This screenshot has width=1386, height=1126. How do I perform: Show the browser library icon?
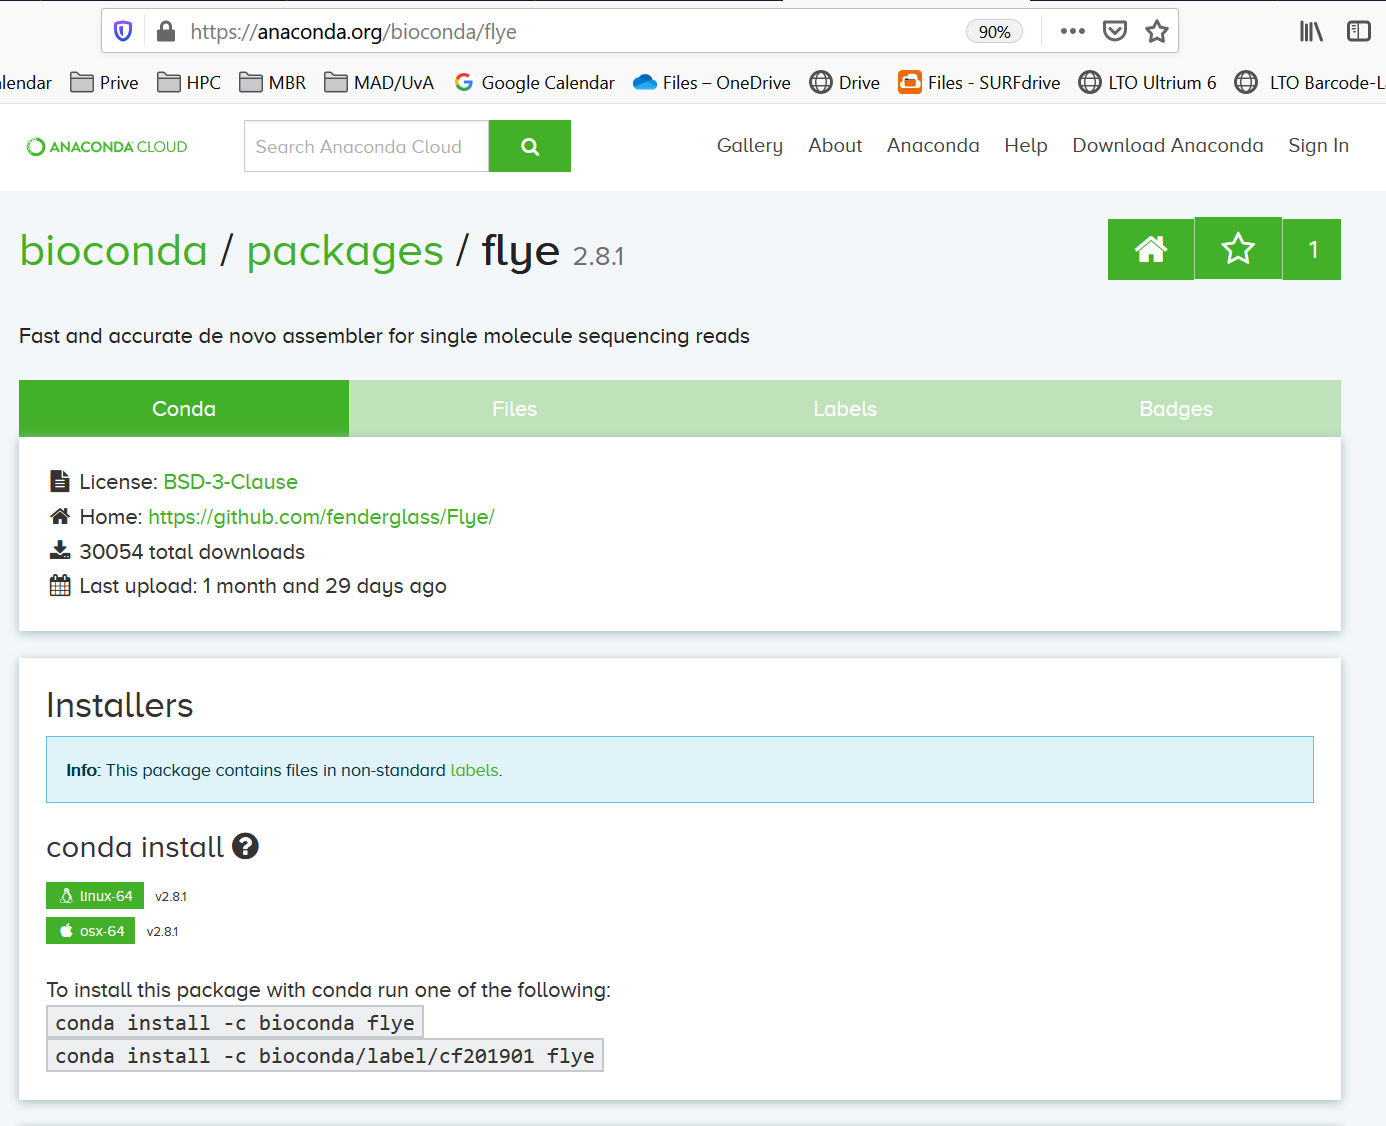[1311, 31]
